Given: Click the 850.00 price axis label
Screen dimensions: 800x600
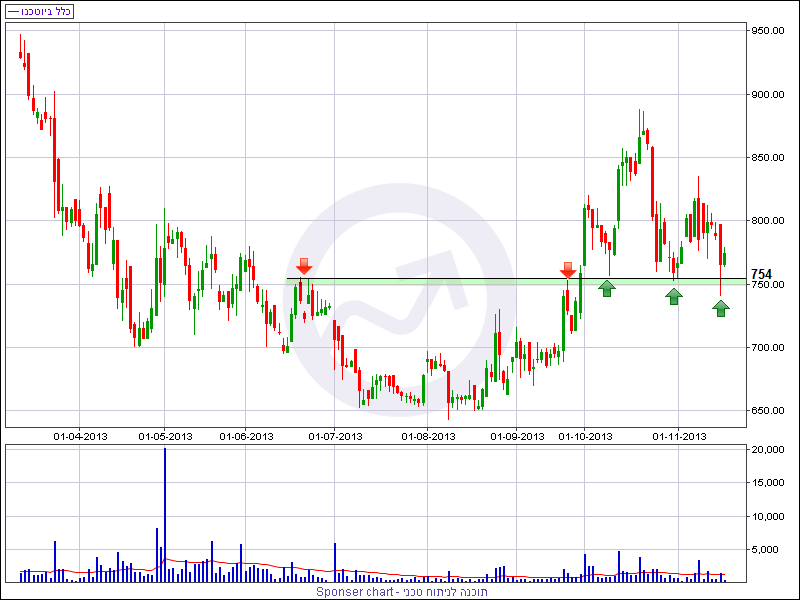Looking at the screenshot, I should [x=767, y=158].
